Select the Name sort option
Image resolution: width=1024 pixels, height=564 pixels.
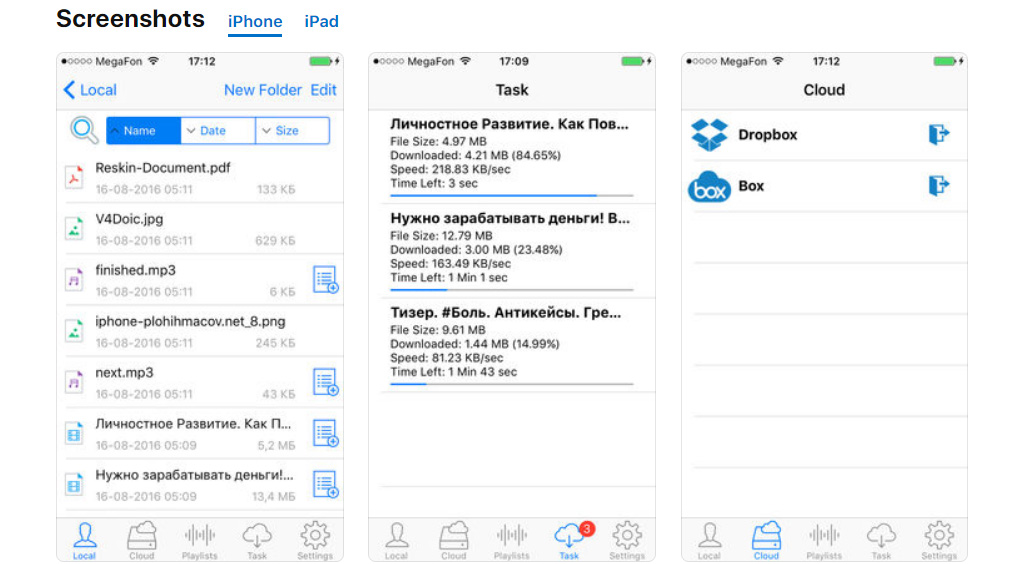pyautogui.click(x=144, y=131)
